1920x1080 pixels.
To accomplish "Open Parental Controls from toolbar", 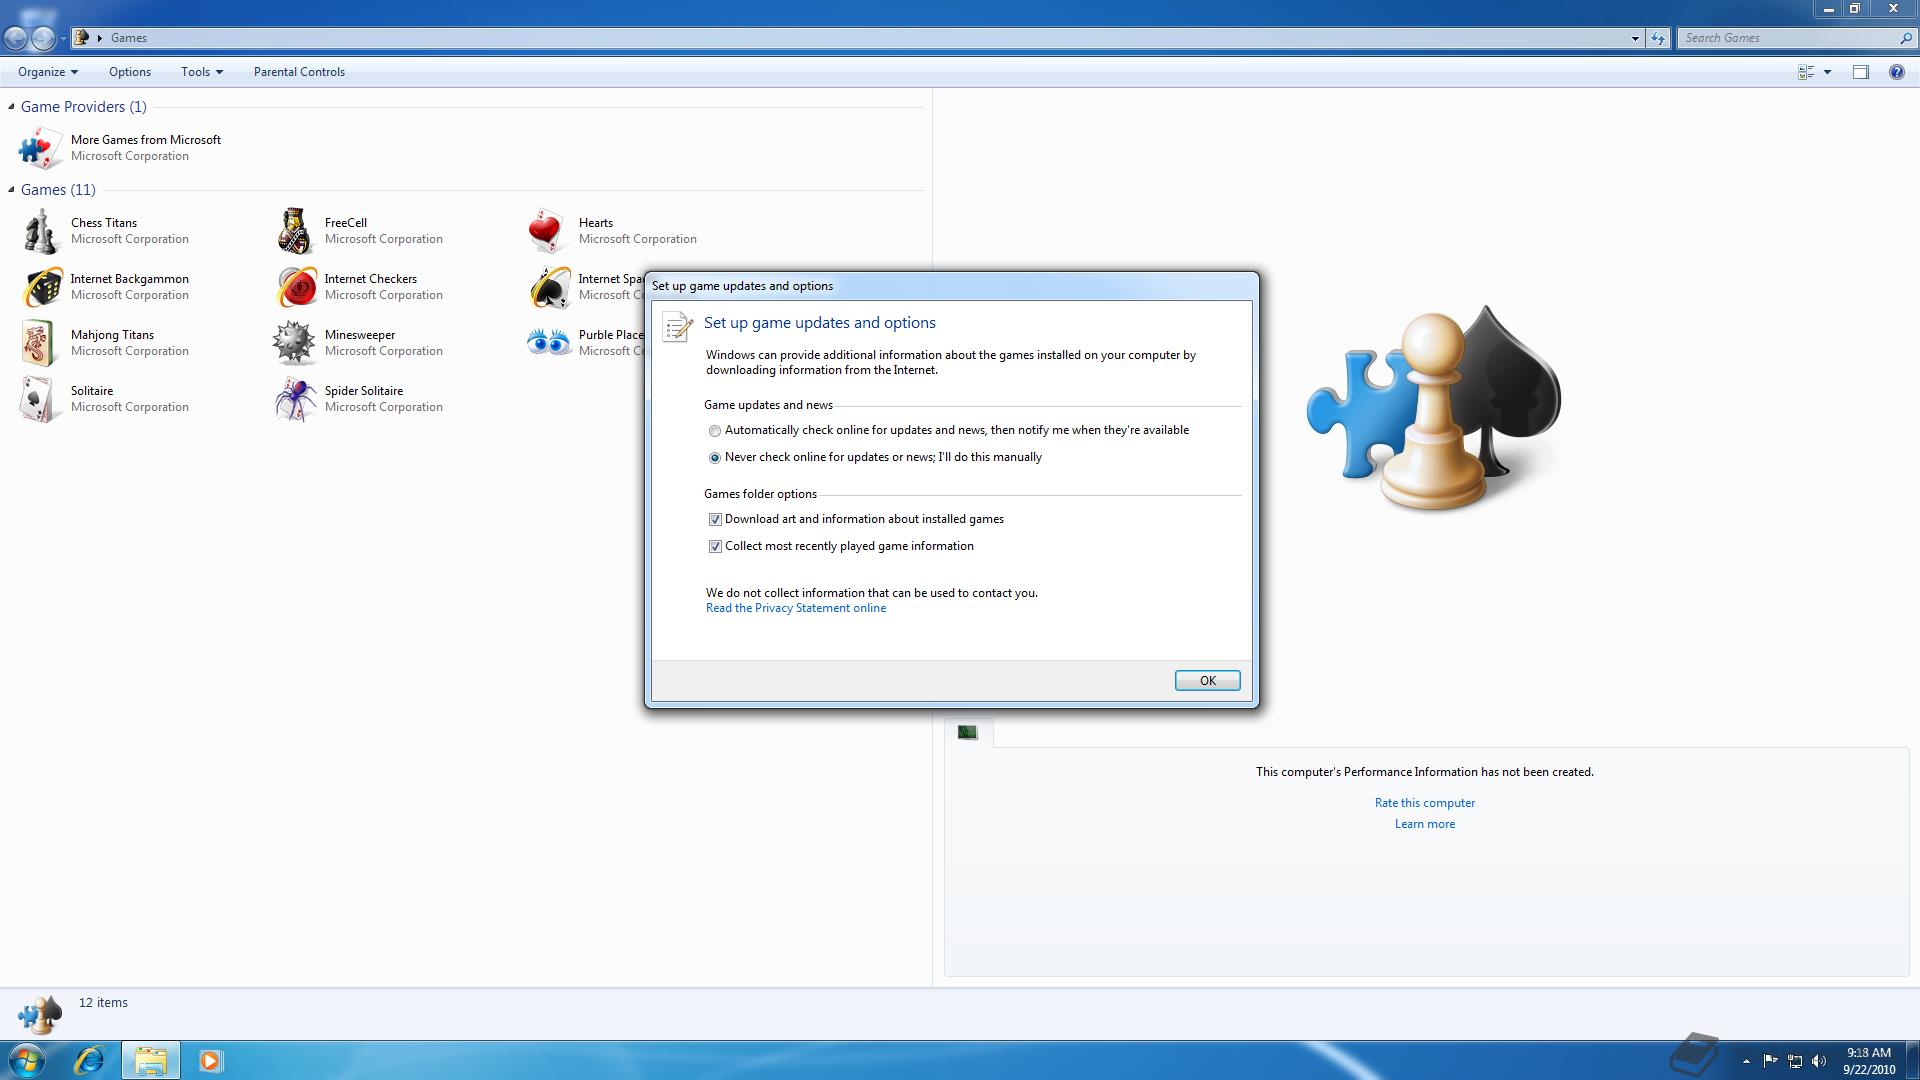I will (299, 72).
